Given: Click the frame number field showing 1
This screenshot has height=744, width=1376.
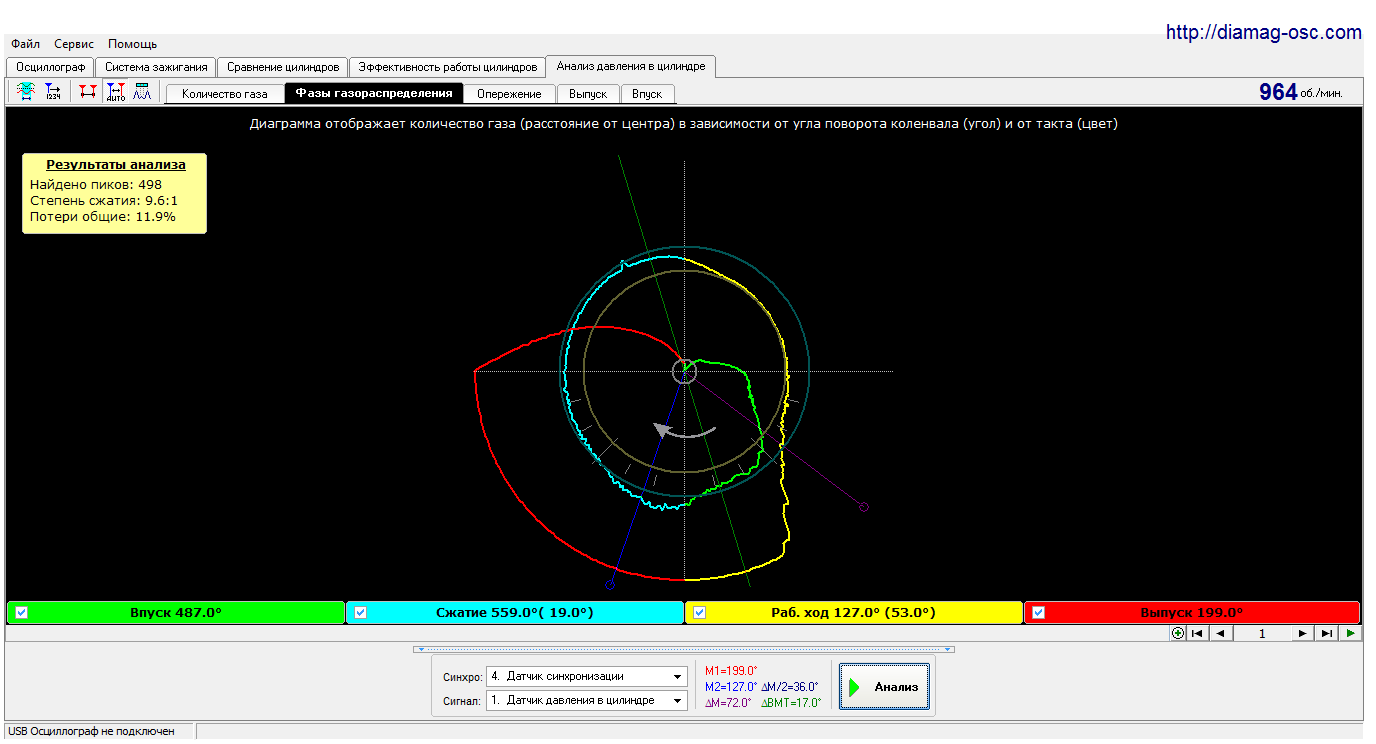Looking at the screenshot, I should (1262, 633).
